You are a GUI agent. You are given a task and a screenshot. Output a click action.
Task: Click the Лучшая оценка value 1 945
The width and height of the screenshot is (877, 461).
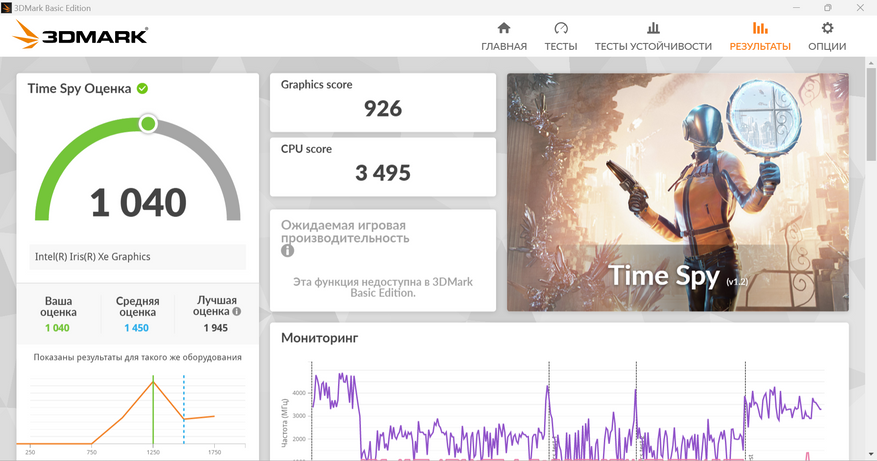coord(215,328)
